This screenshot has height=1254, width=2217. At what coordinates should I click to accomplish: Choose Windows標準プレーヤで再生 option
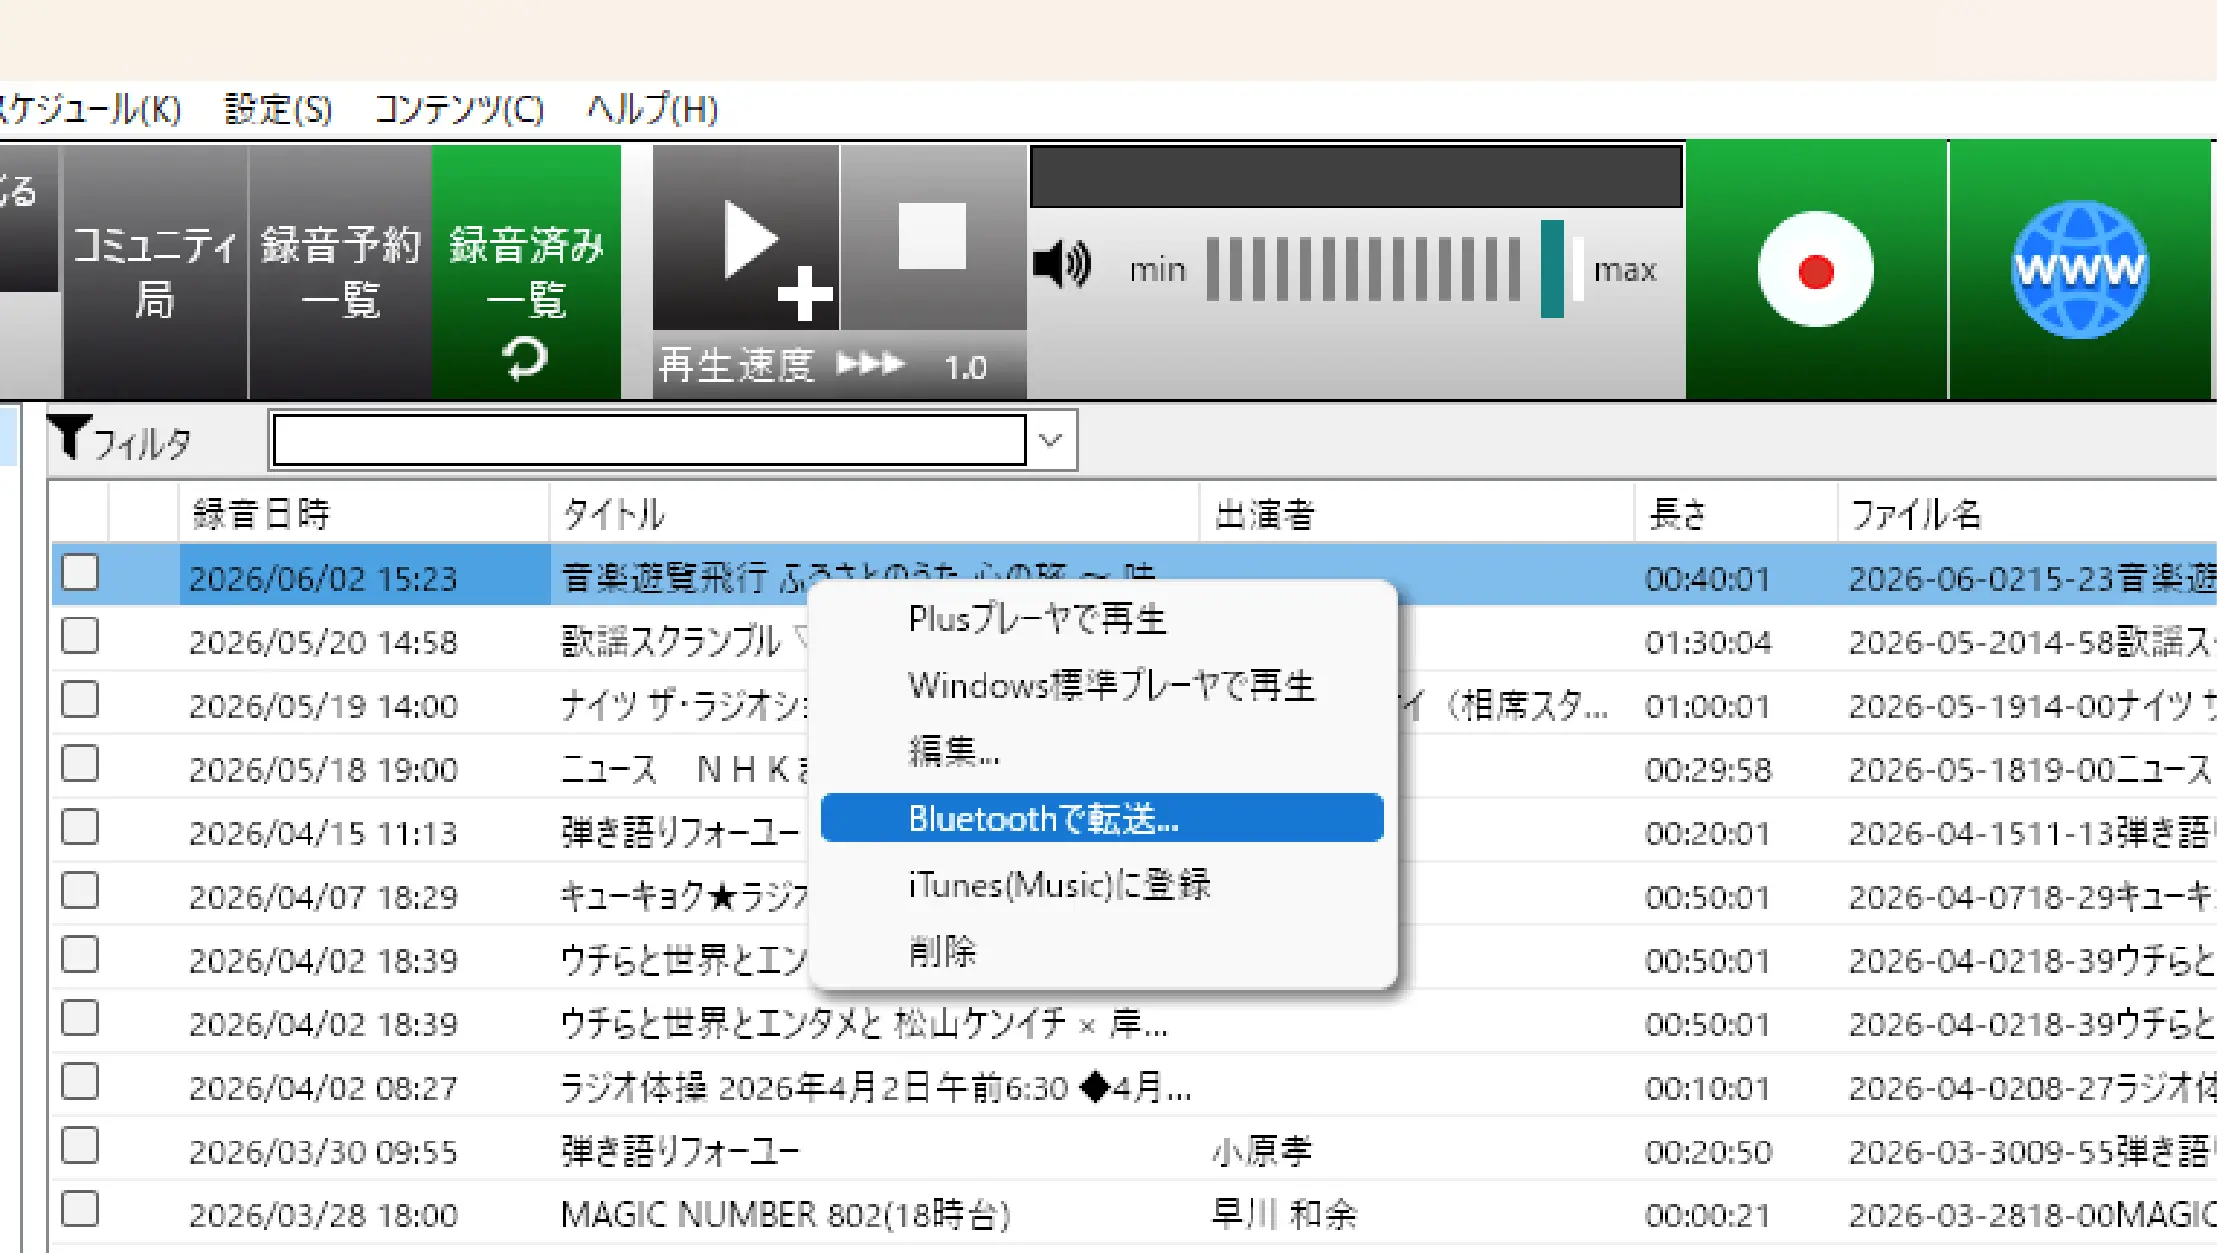point(1102,686)
